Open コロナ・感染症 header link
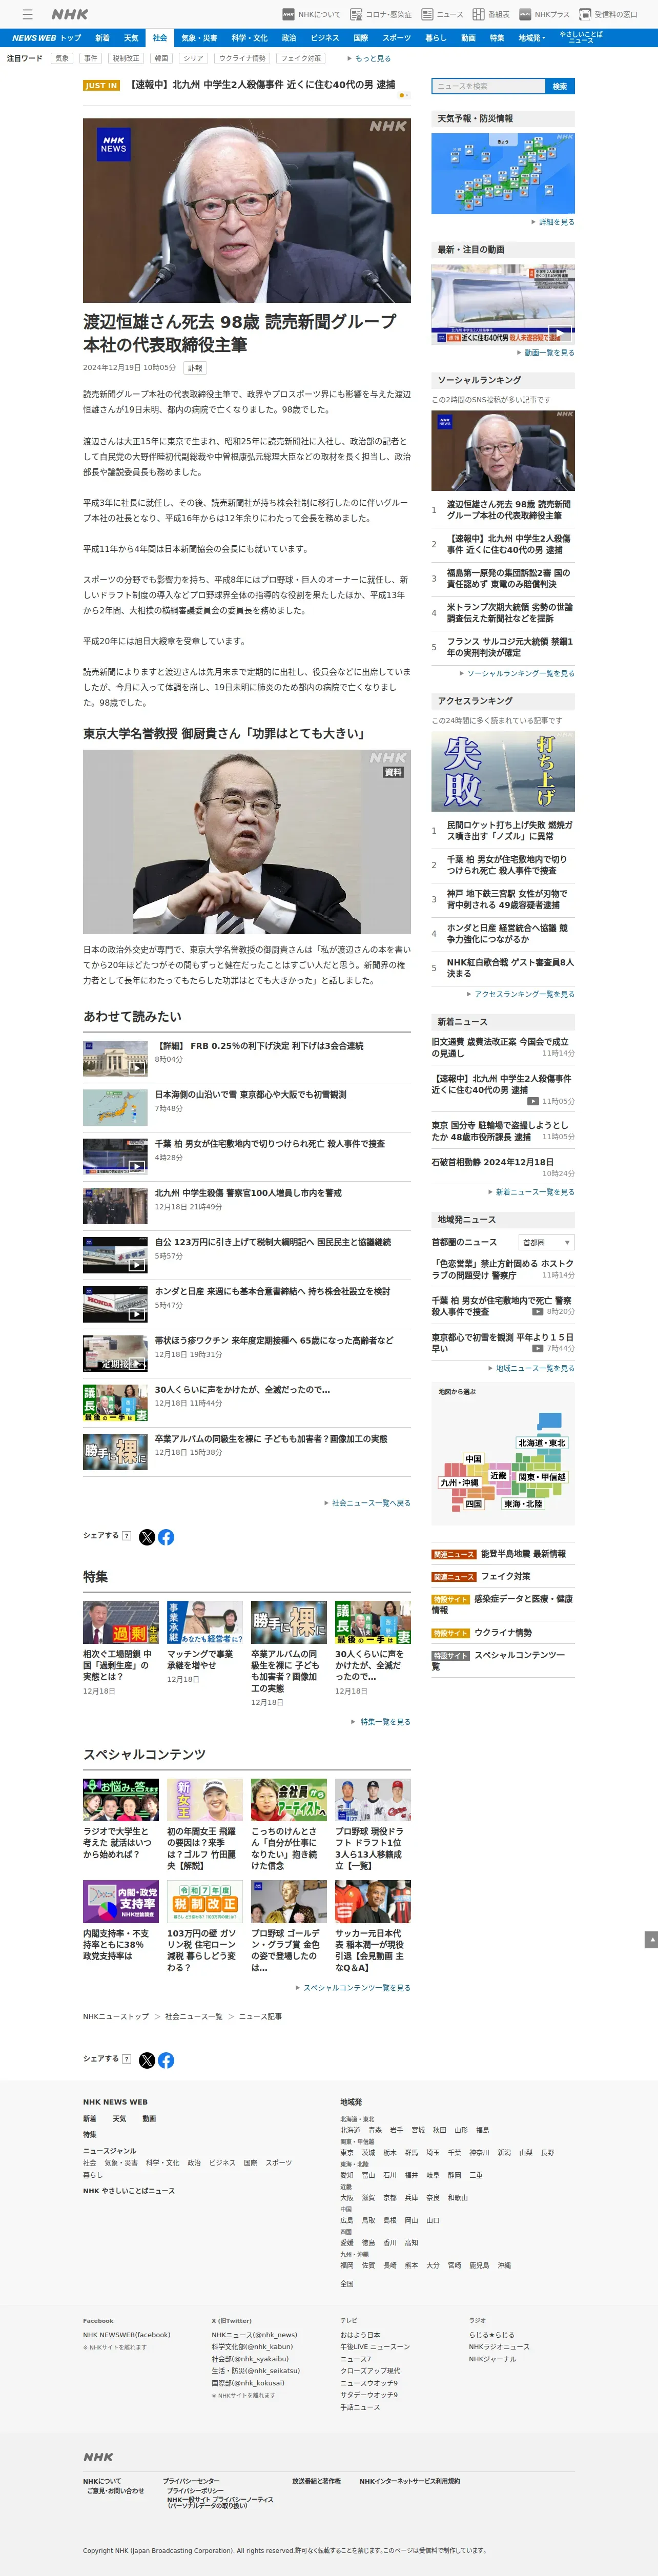658x2576 pixels. point(380,14)
